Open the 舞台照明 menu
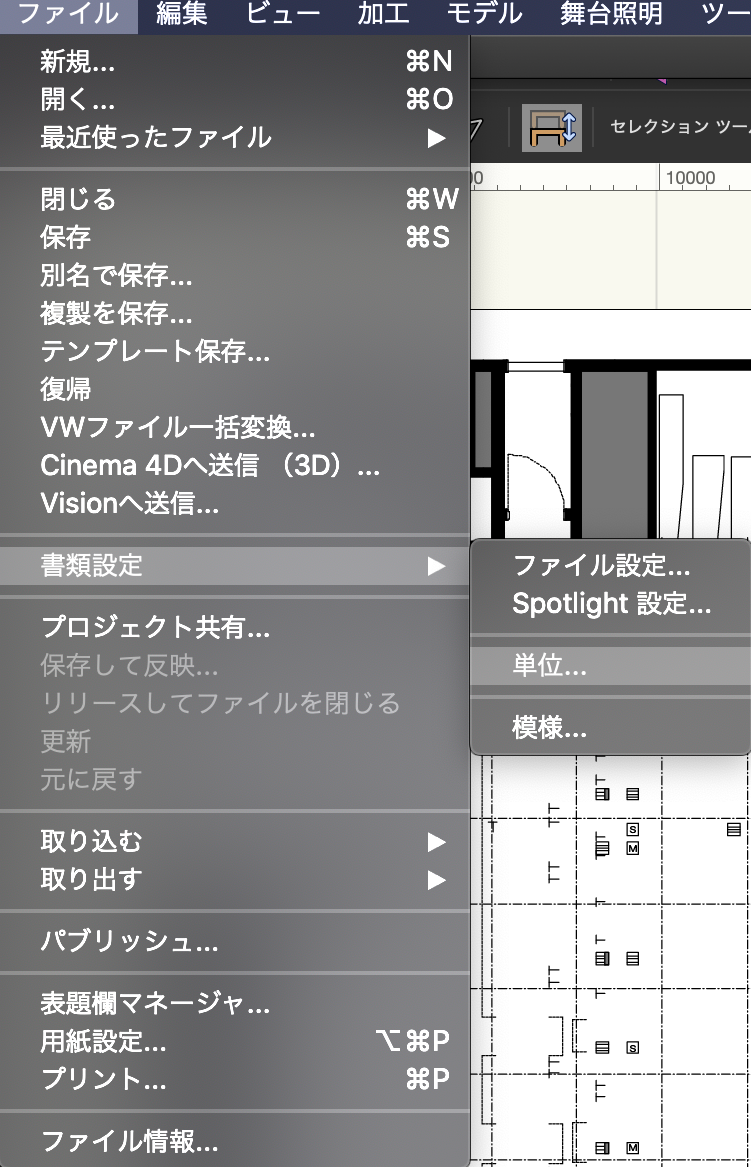751x1167 pixels. (x=611, y=15)
